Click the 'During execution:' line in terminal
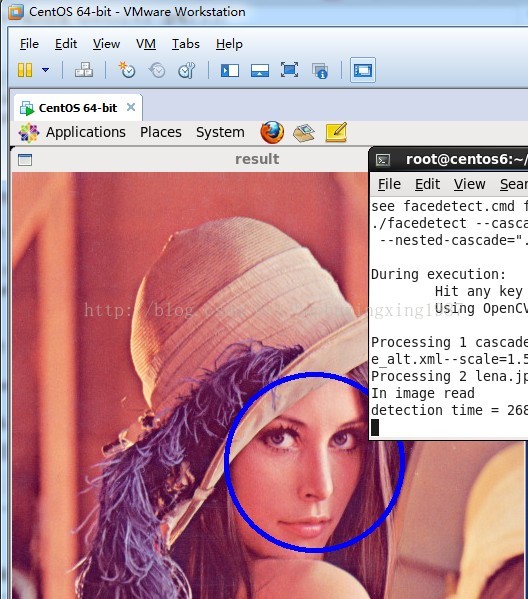The height and width of the screenshot is (599, 528). click(x=439, y=274)
